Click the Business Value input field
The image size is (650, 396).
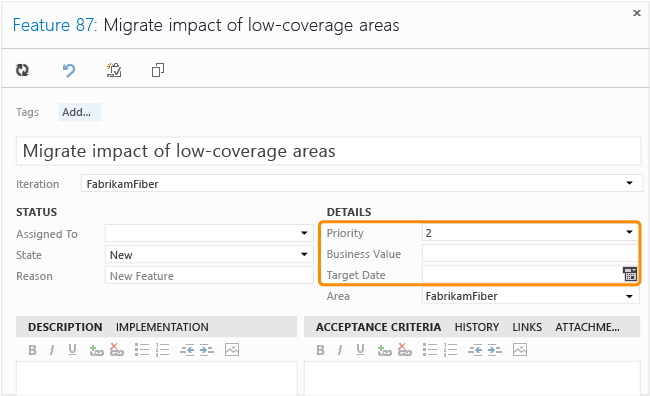pos(530,253)
